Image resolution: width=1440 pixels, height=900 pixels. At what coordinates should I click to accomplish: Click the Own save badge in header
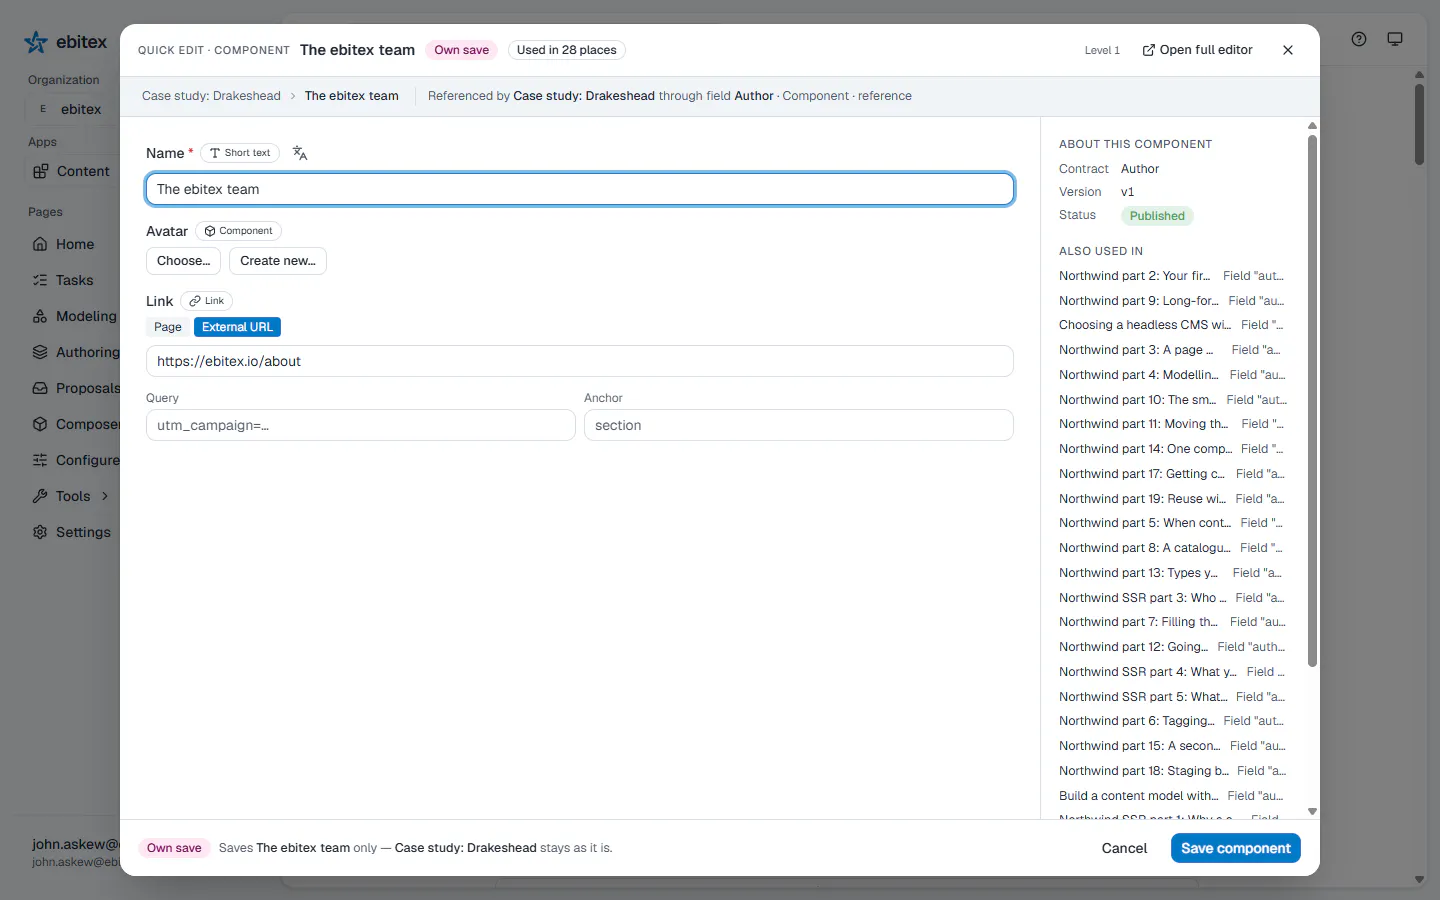point(462,50)
